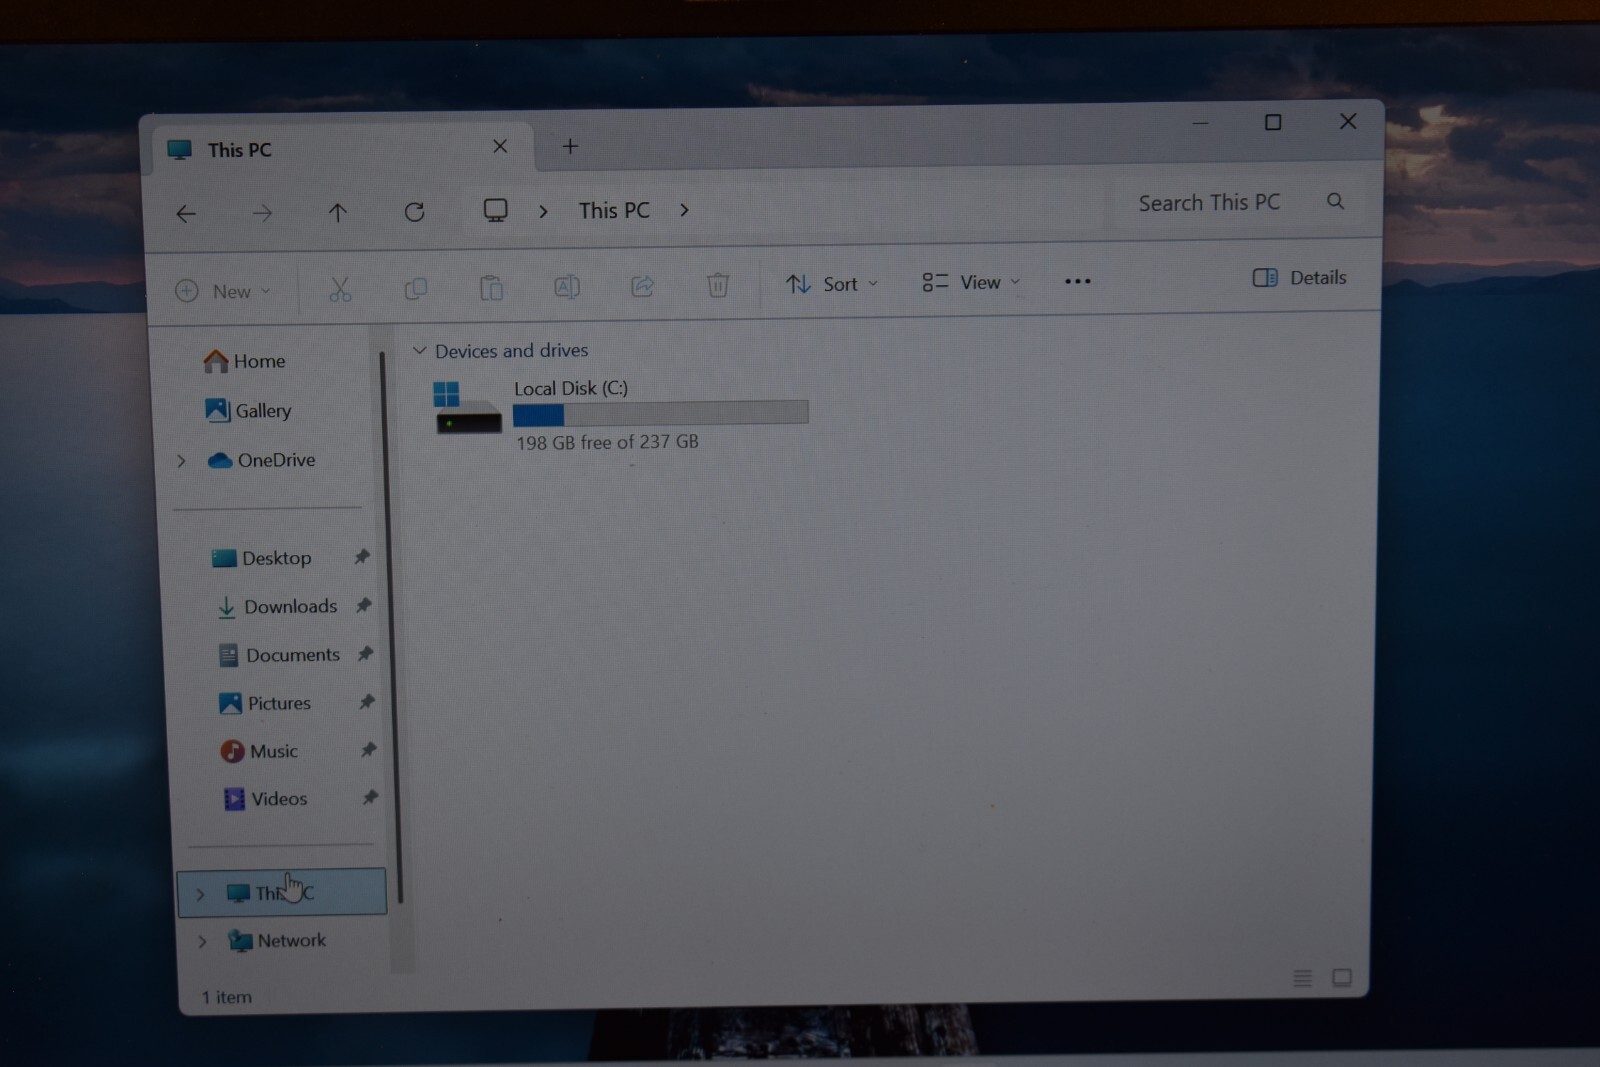1600x1067 pixels.
Task: Refresh the This PC view
Action: (x=414, y=212)
